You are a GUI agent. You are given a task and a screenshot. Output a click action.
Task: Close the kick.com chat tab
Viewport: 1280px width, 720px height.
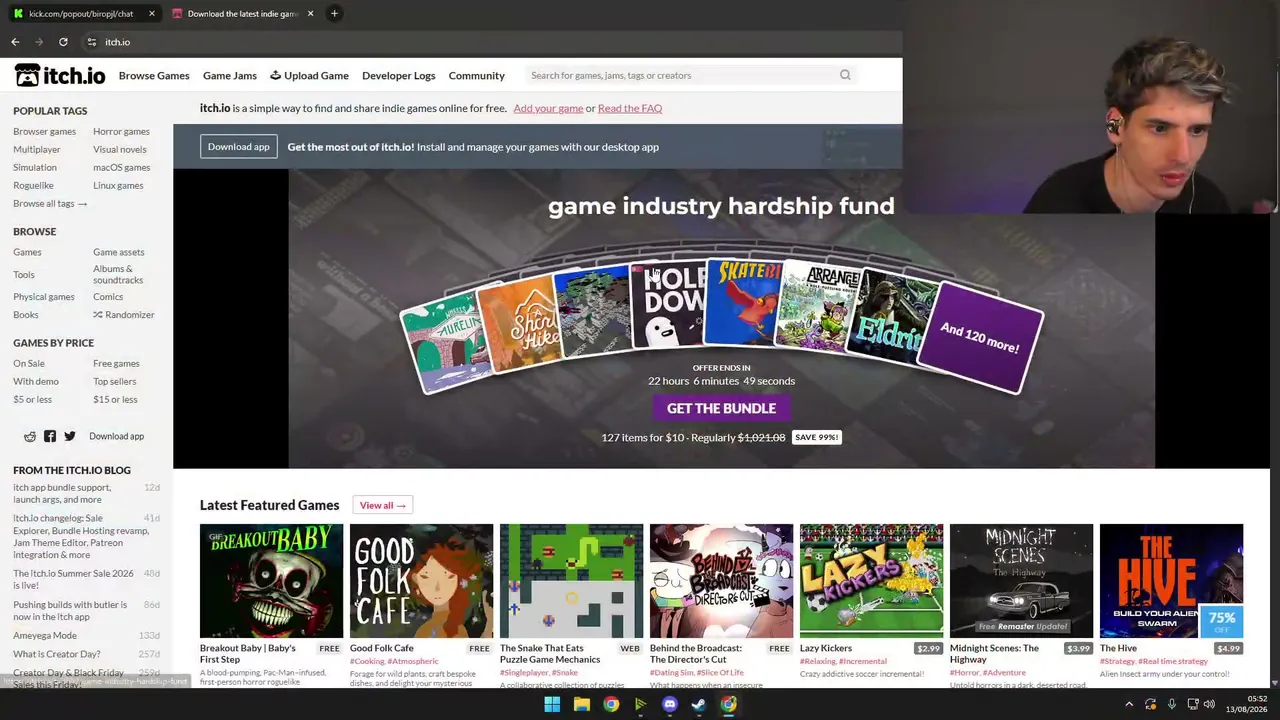[152, 14]
